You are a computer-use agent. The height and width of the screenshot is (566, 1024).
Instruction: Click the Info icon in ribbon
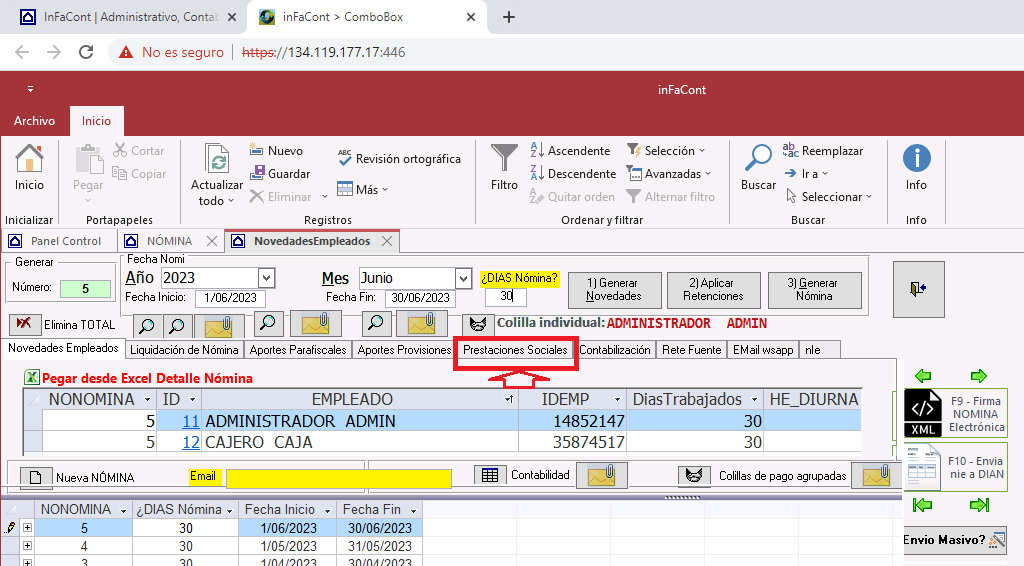916,159
